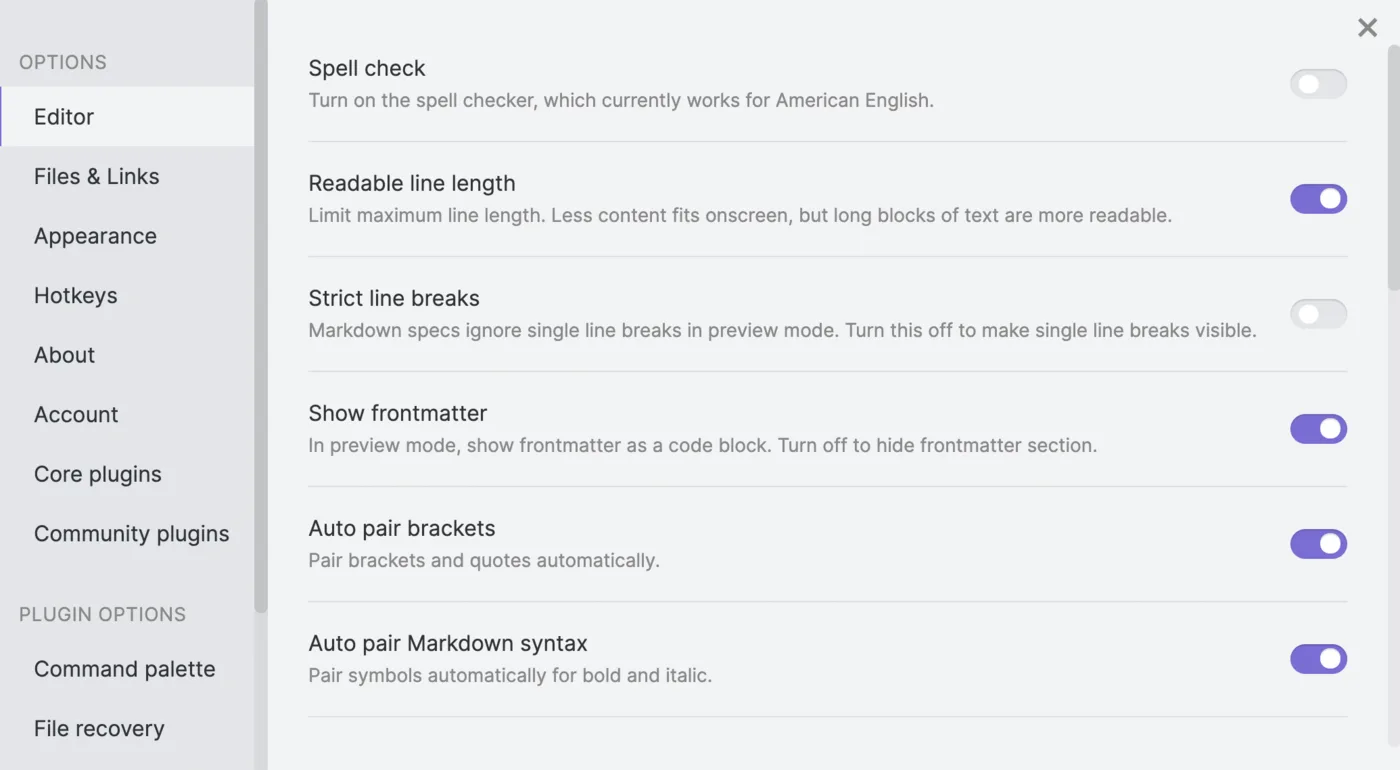This screenshot has height=770, width=1400.
Task: Close the settings dialog with the X icon
Action: point(1367,28)
